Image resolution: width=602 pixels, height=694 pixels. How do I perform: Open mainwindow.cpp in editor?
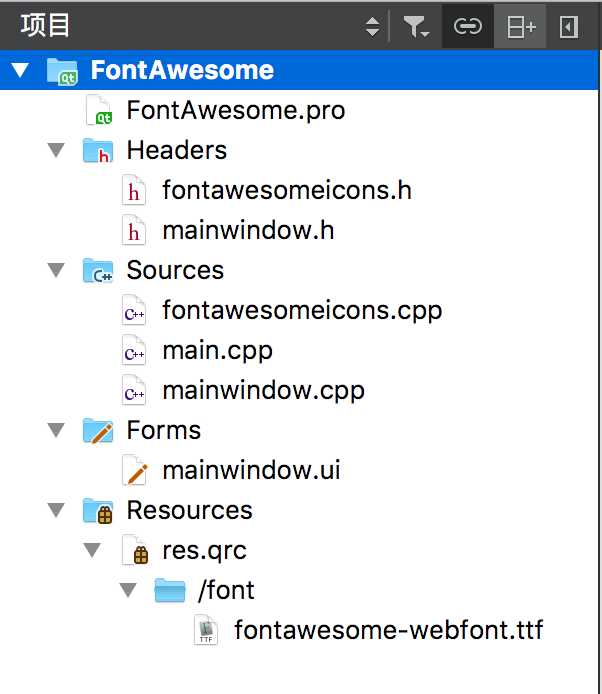(x=263, y=390)
